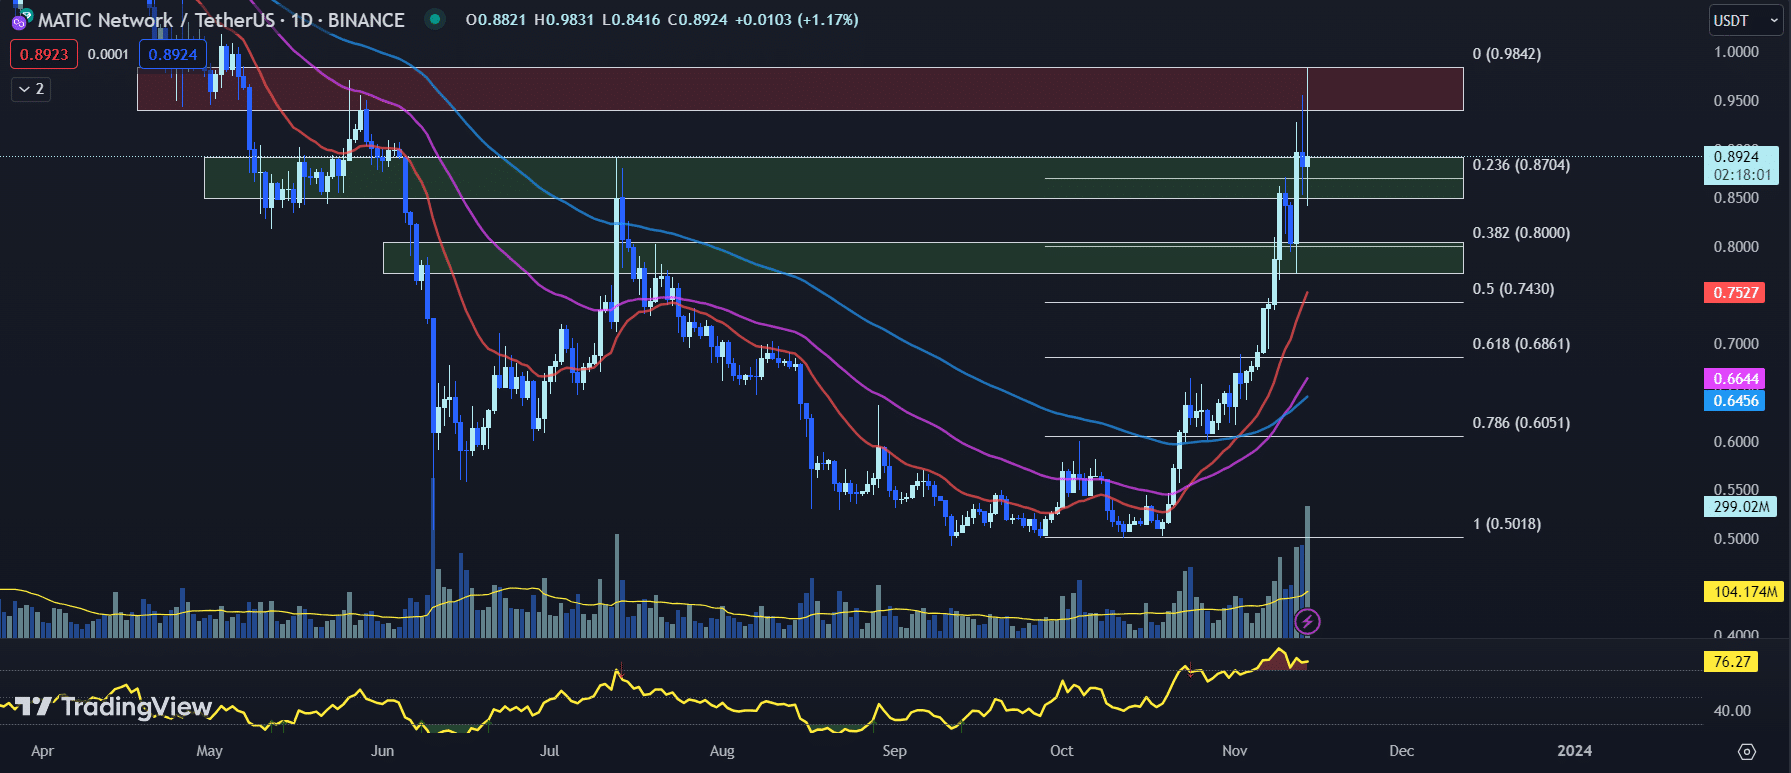The image size is (1791, 773).
Task: Expand the indicator legend with chevron 2
Action: [31, 89]
